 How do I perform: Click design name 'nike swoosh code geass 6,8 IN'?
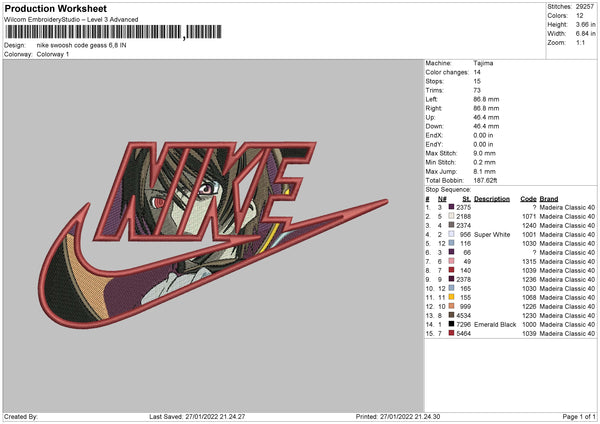pos(82,45)
